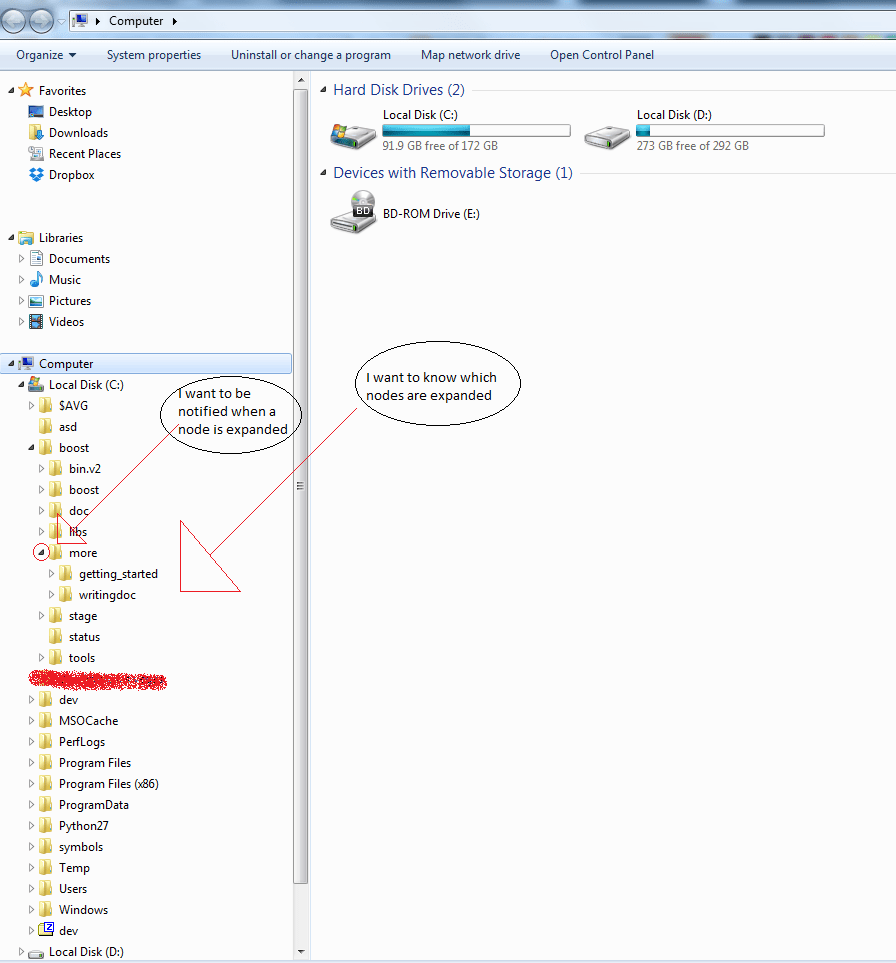Click Uninstall or change a program
Viewport: 896px width, 963px height.
[311, 55]
